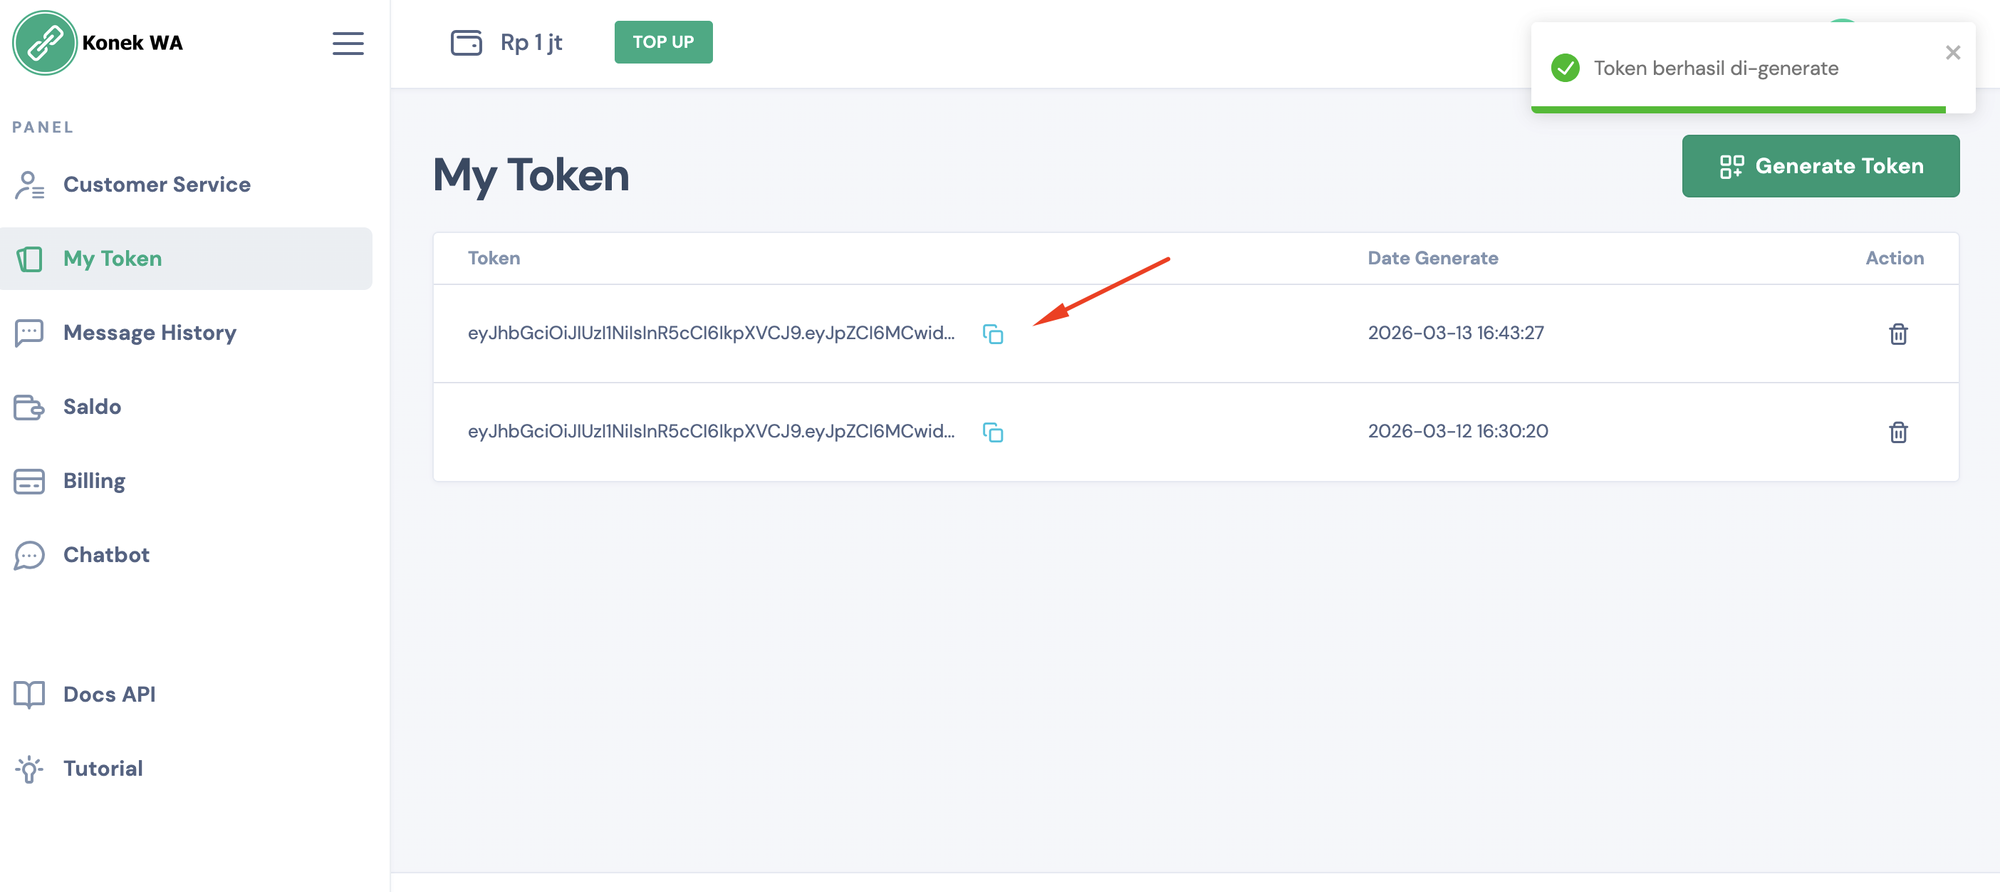Dismiss the token generated notification

(x=1952, y=53)
